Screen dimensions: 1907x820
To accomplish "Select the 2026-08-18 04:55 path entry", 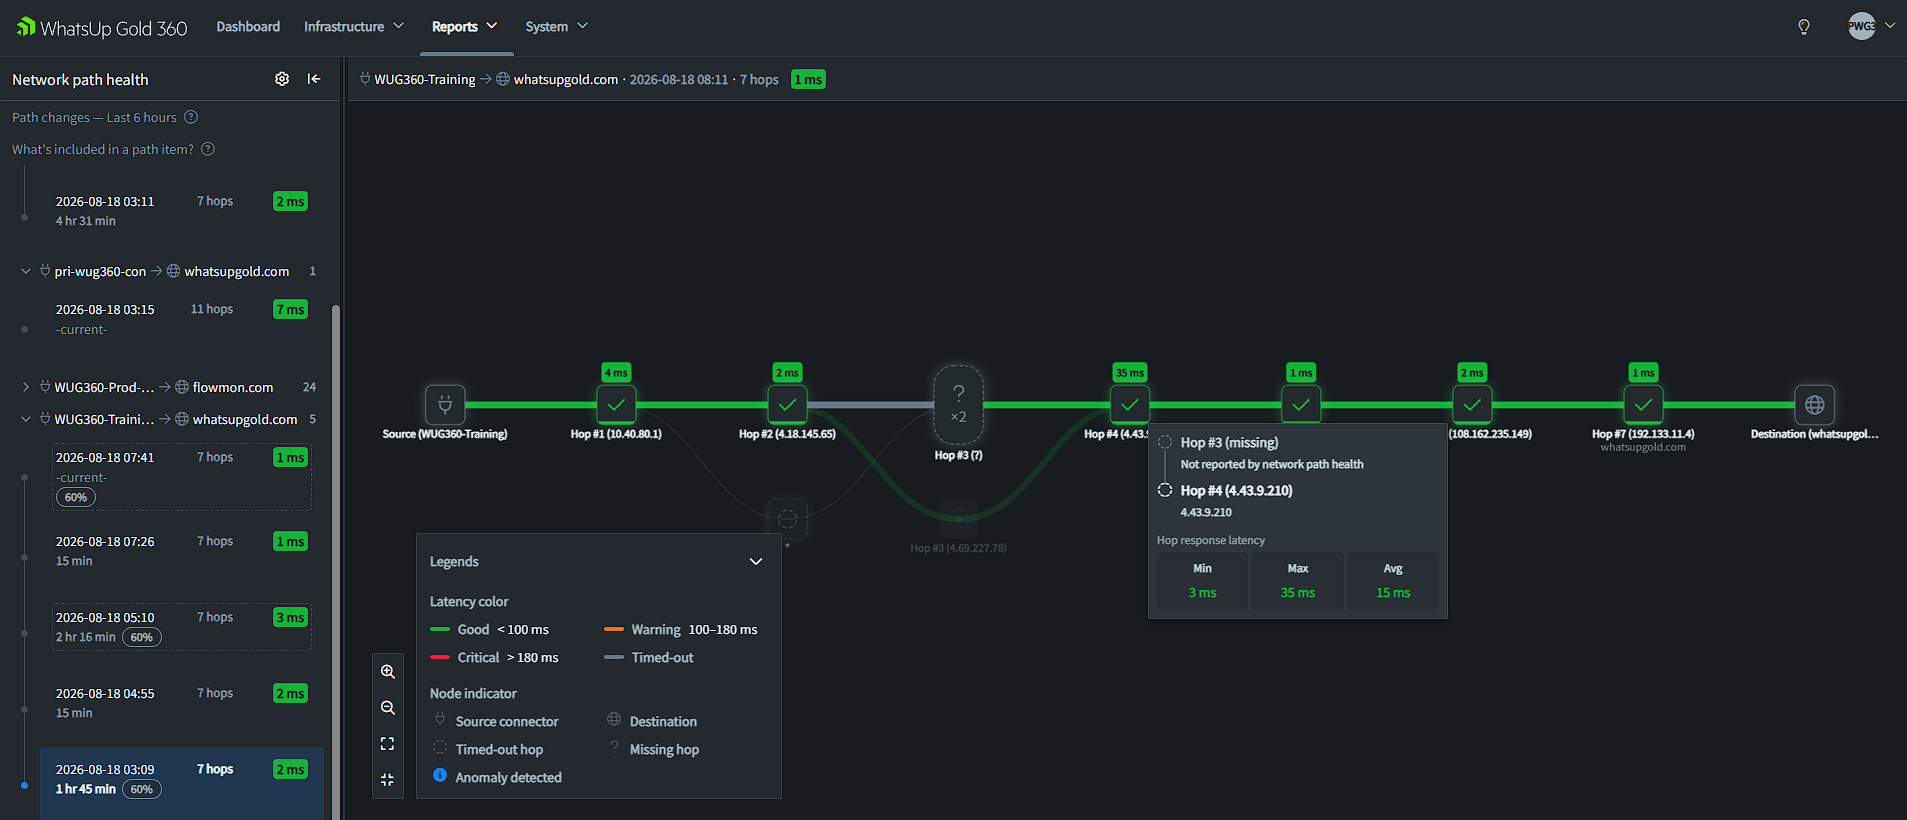I will click(x=181, y=703).
